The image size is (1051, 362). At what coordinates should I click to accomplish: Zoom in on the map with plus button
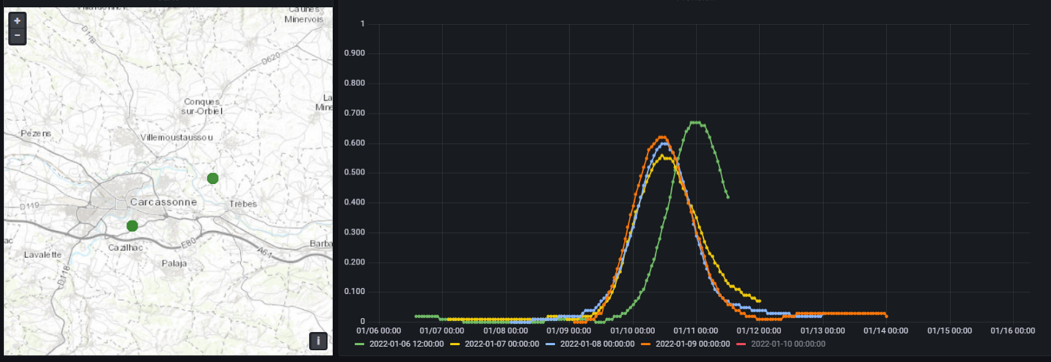click(17, 21)
